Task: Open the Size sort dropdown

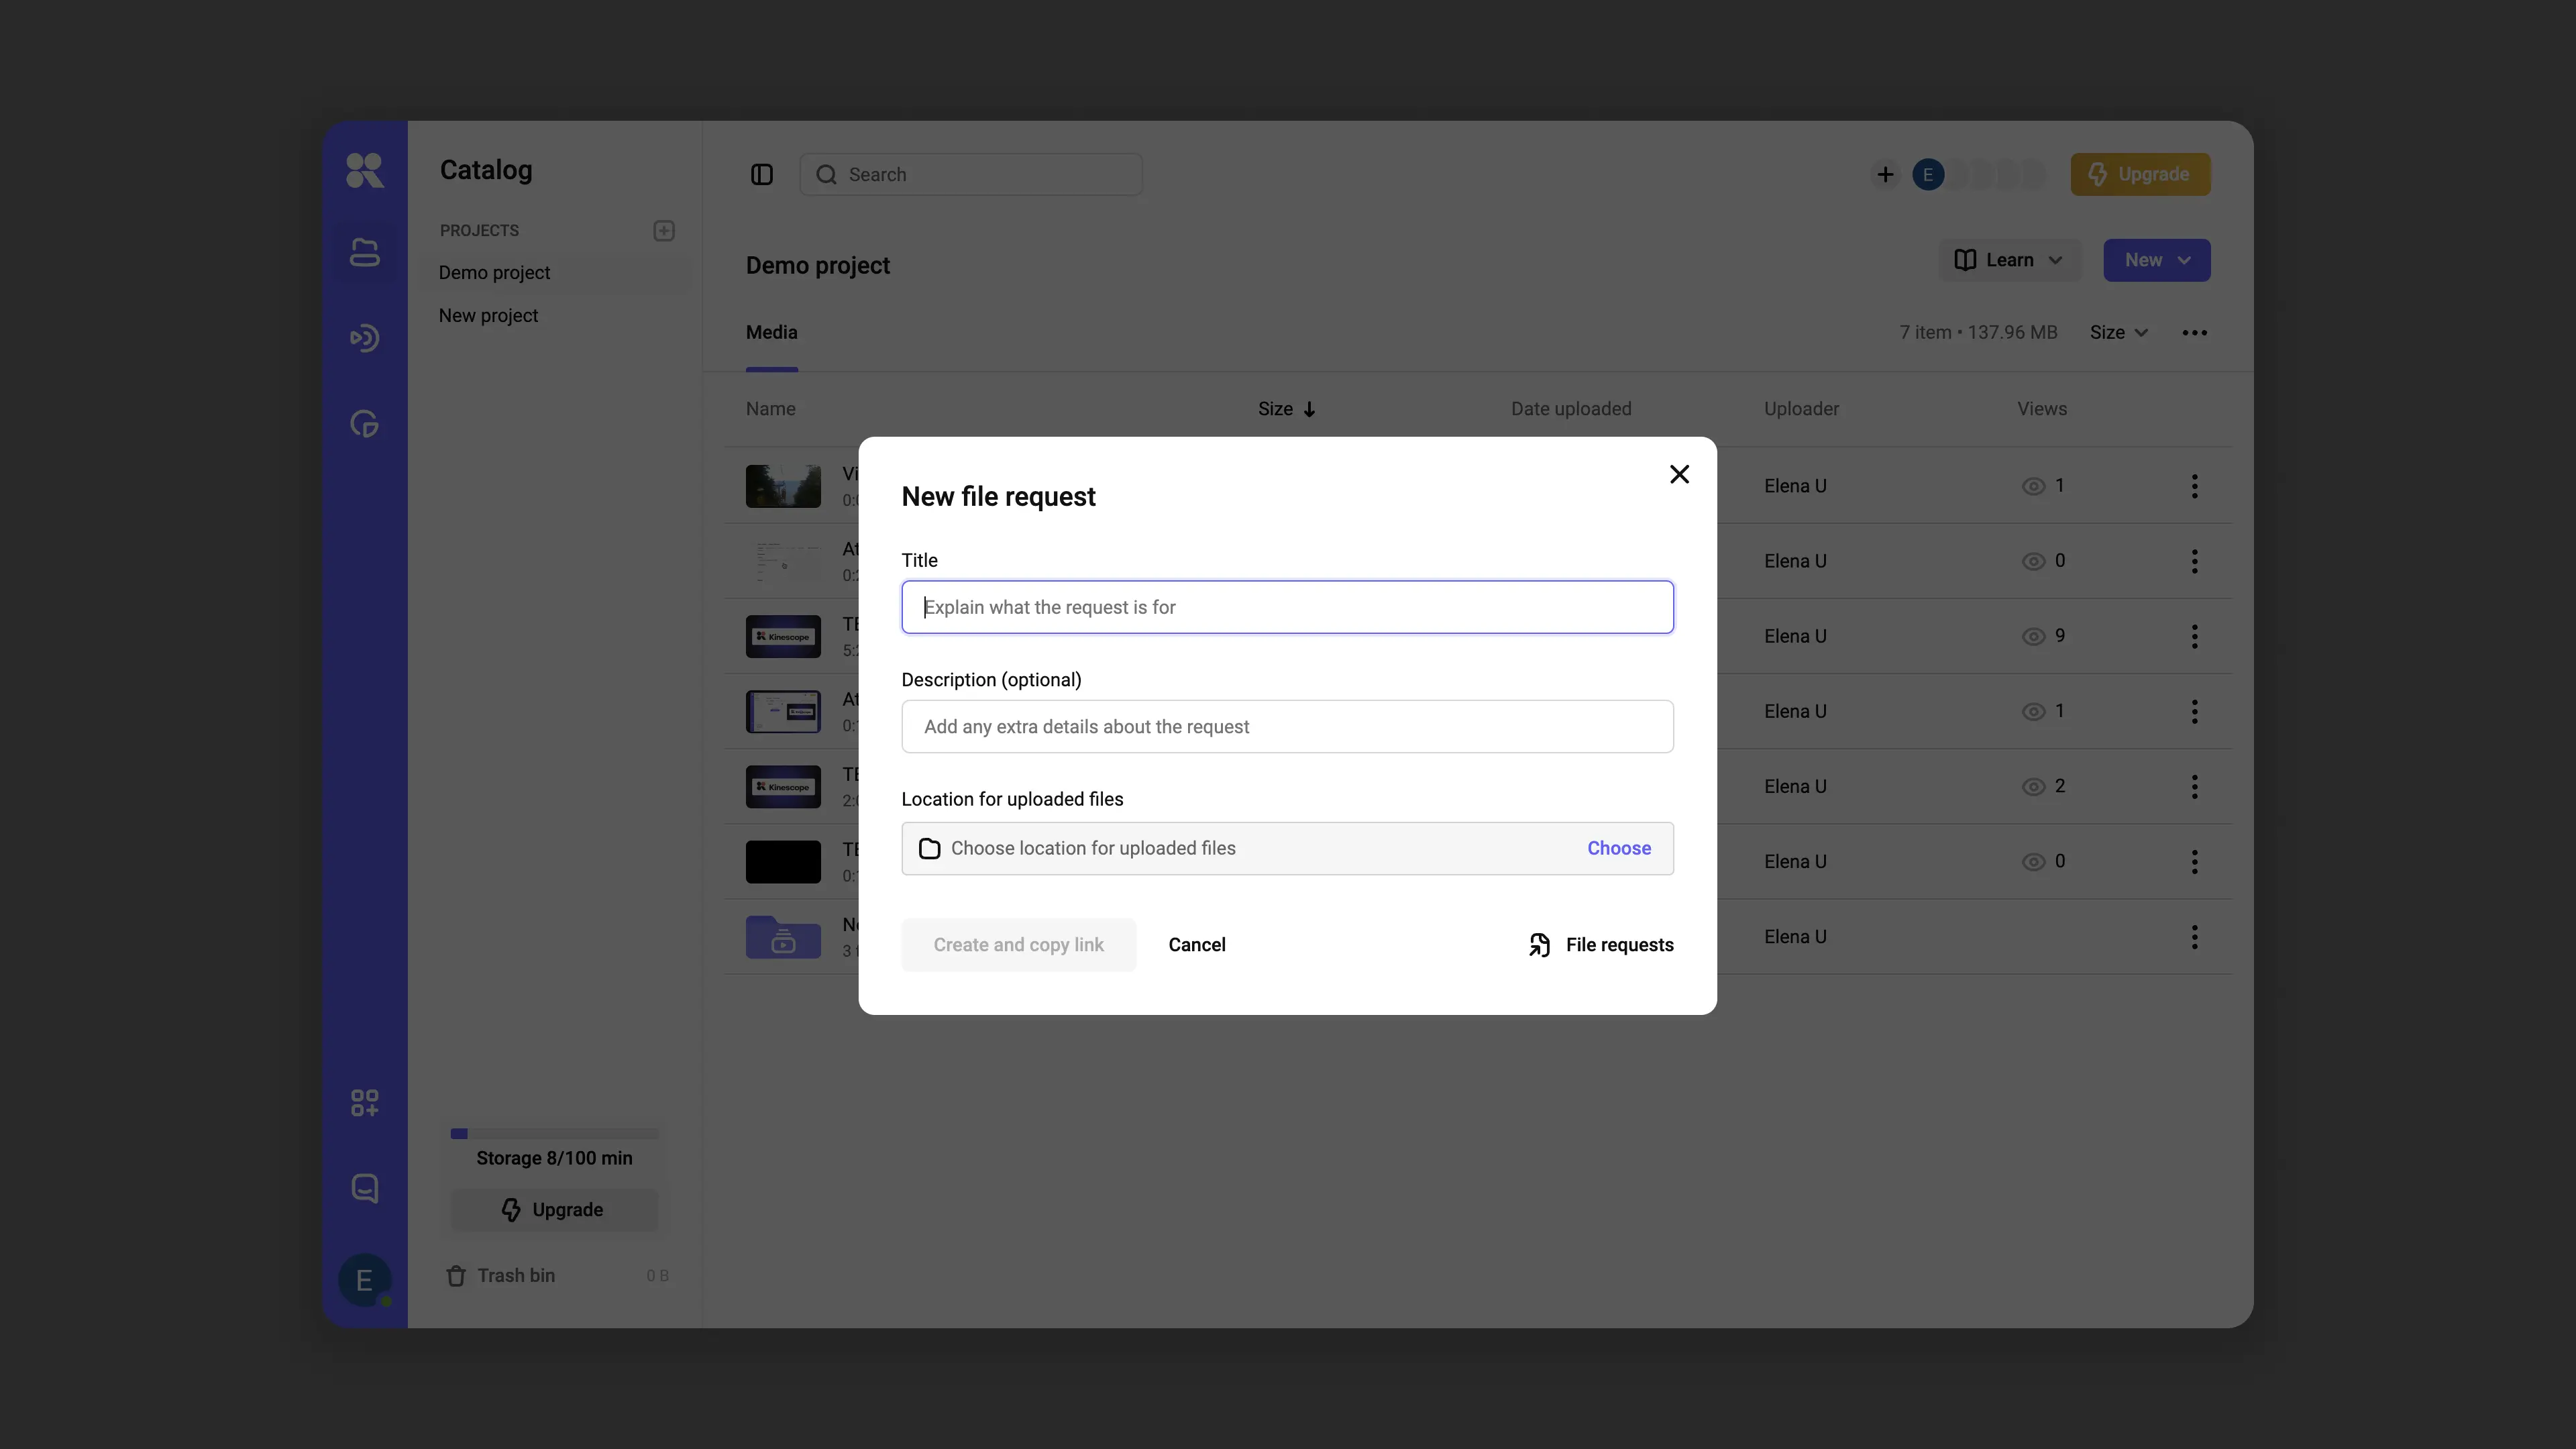Action: (x=2118, y=333)
